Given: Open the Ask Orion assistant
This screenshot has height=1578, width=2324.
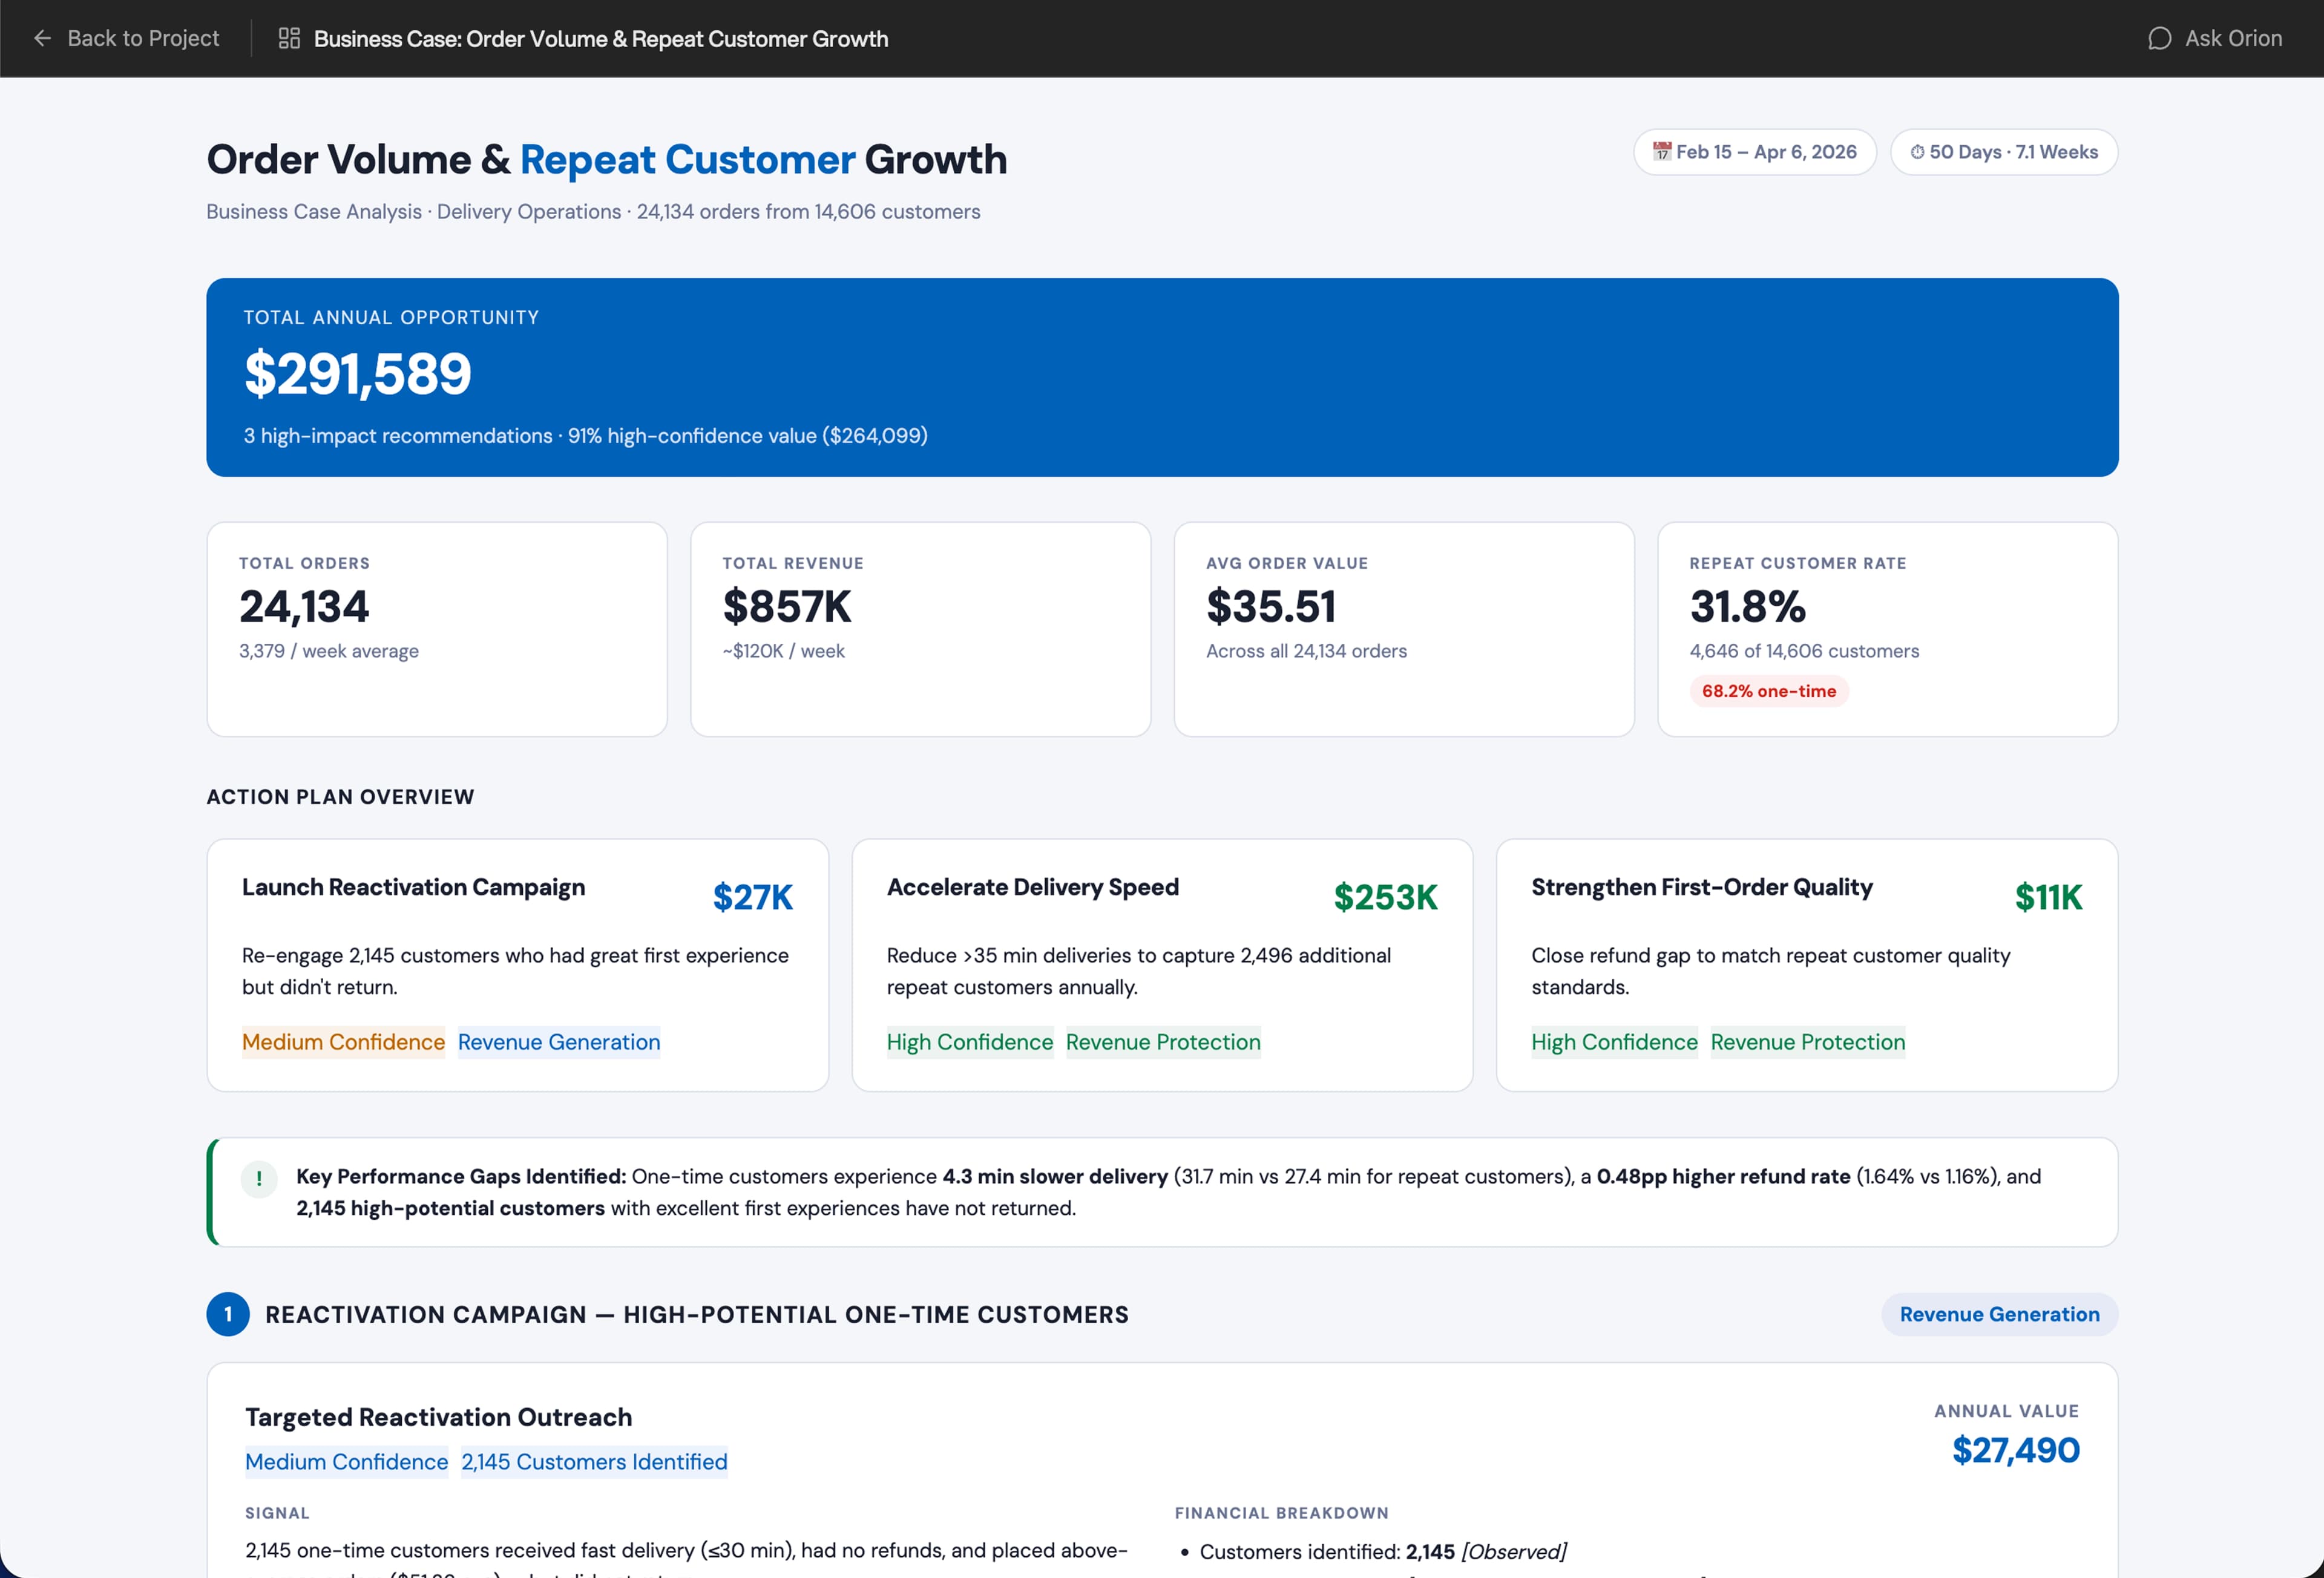Looking at the screenshot, I should tap(2214, 38).
